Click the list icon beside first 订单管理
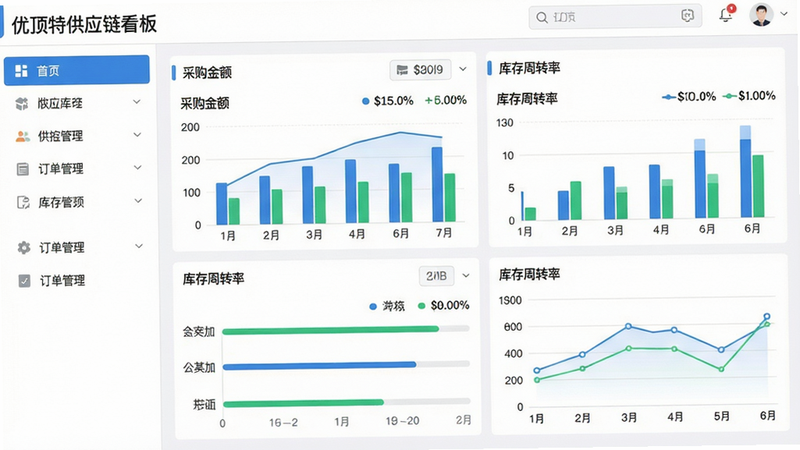The height and width of the screenshot is (450, 800). point(23,169)
